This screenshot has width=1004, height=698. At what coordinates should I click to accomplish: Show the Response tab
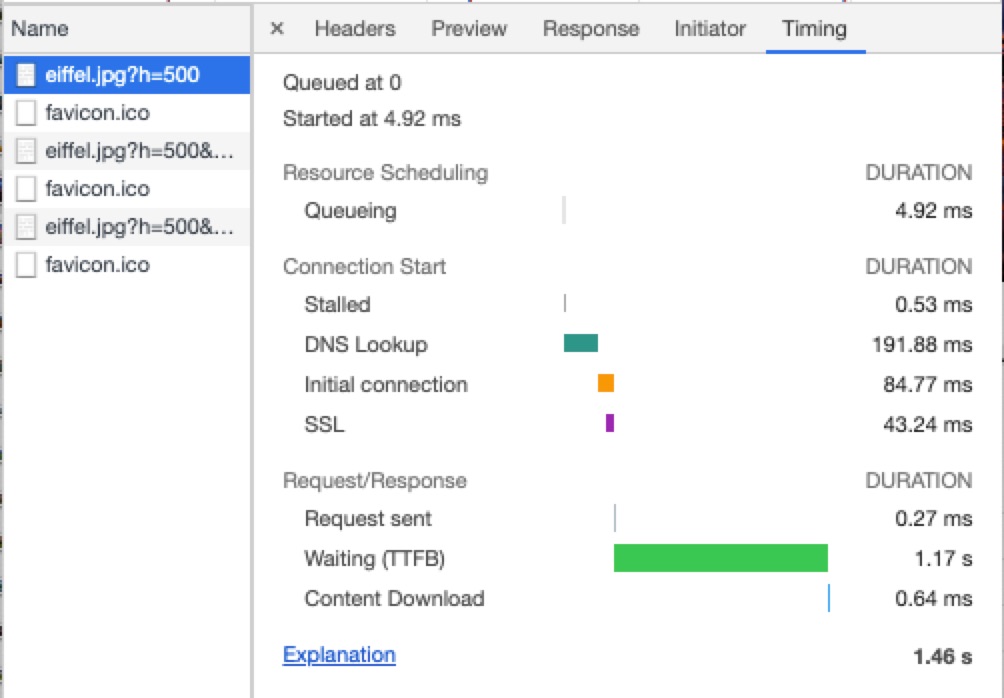tap(591, 29)
